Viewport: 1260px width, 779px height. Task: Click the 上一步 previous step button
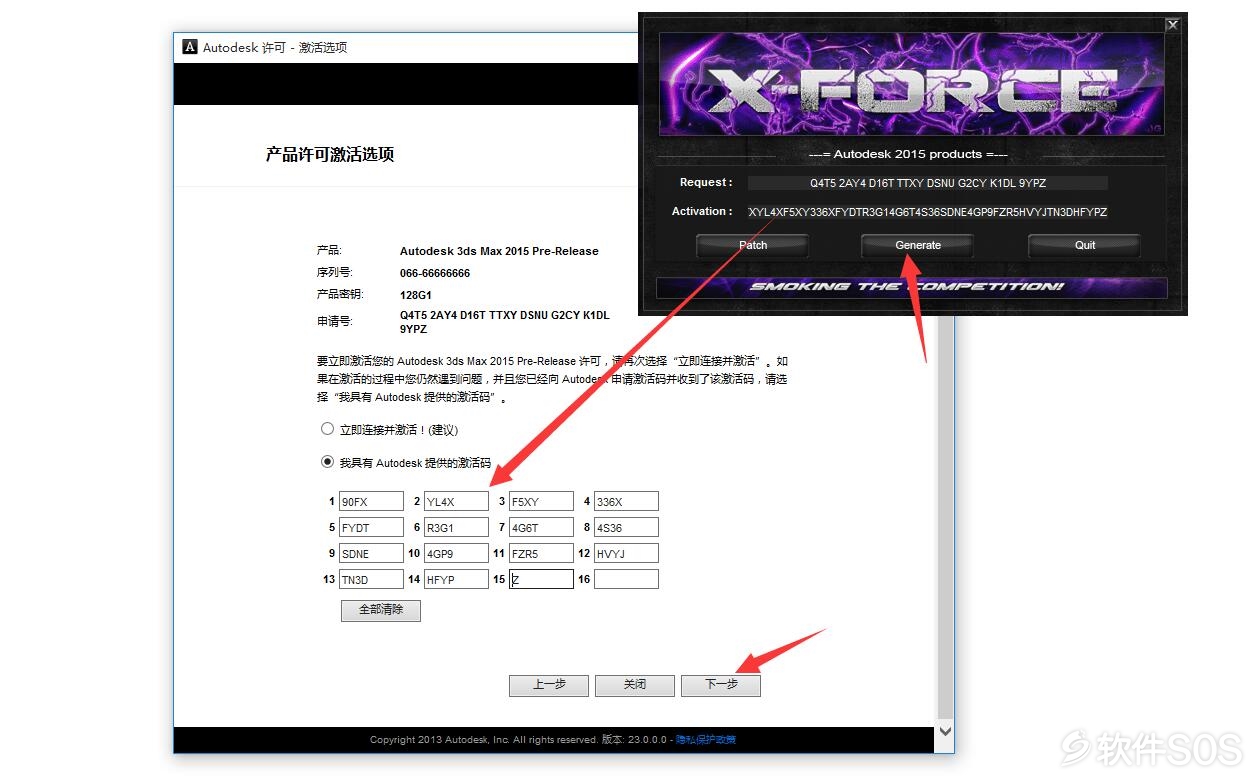point(549,685)
